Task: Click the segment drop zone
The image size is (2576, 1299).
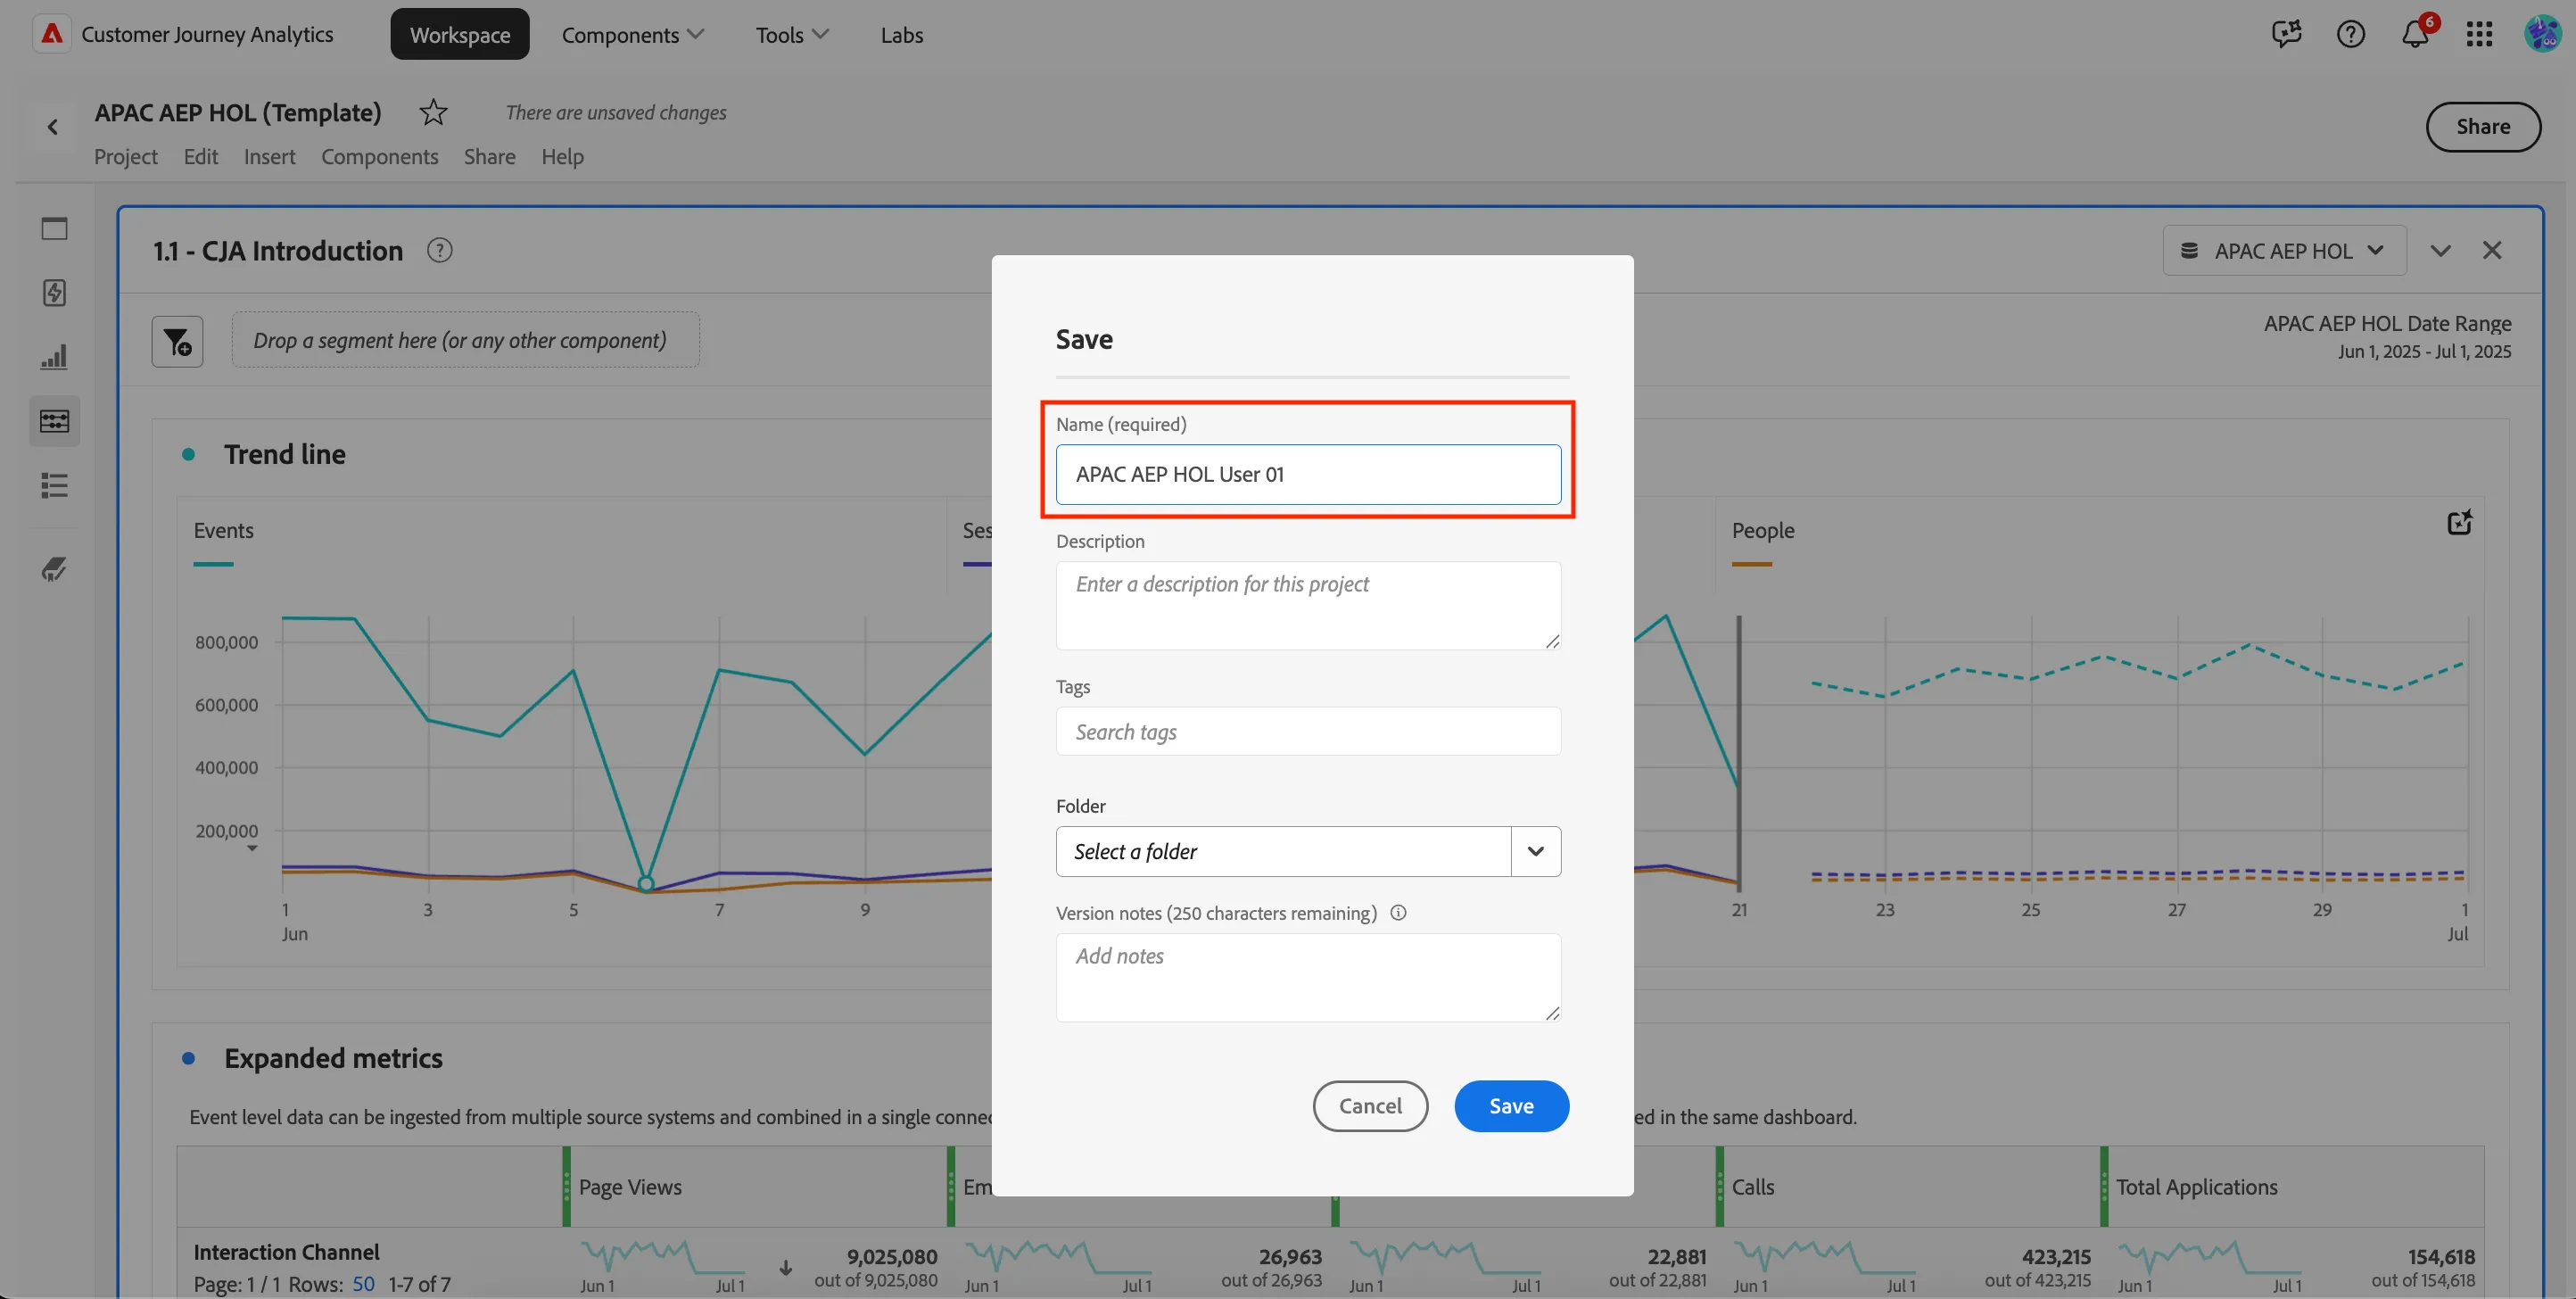Action: click(465, 340)
